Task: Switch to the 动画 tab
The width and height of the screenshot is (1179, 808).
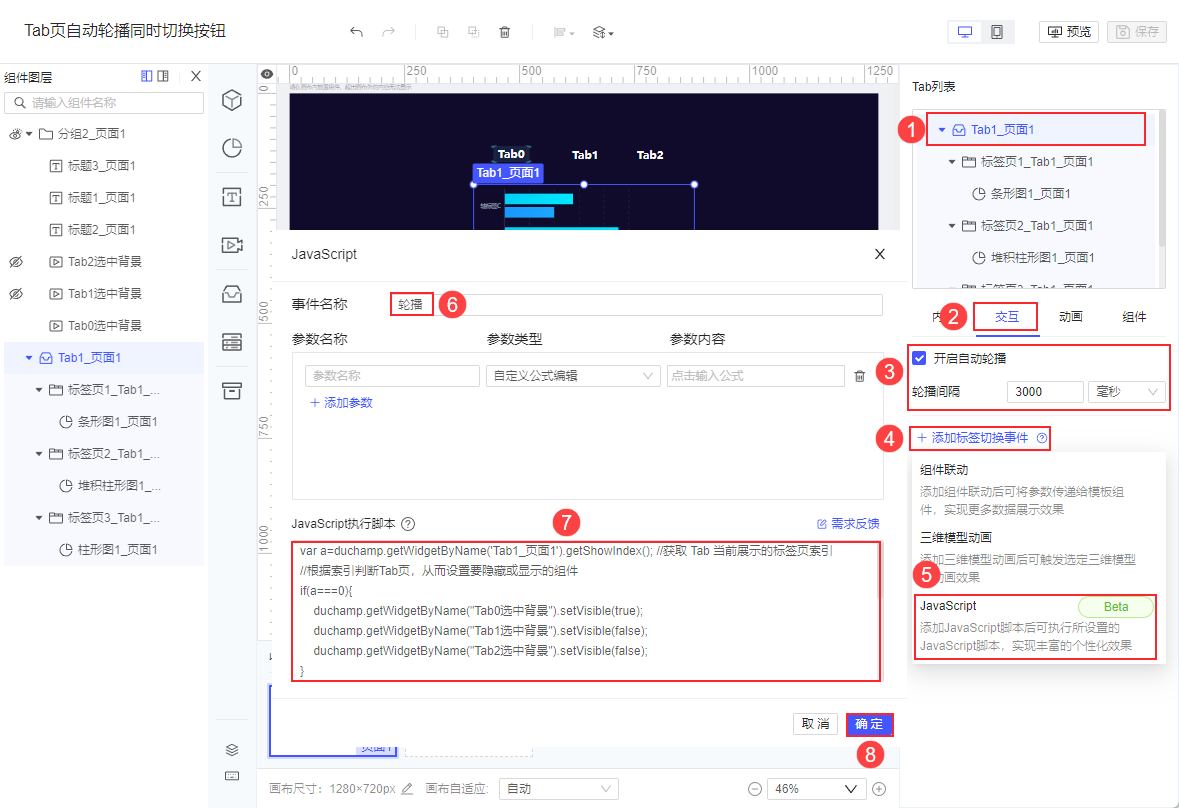Action: (1071, 317)
